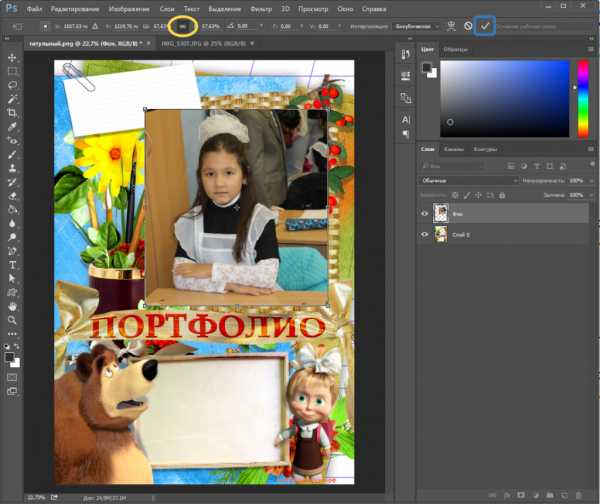
Task: Select the Clone Stamp tool
Action: click(12, 168)
